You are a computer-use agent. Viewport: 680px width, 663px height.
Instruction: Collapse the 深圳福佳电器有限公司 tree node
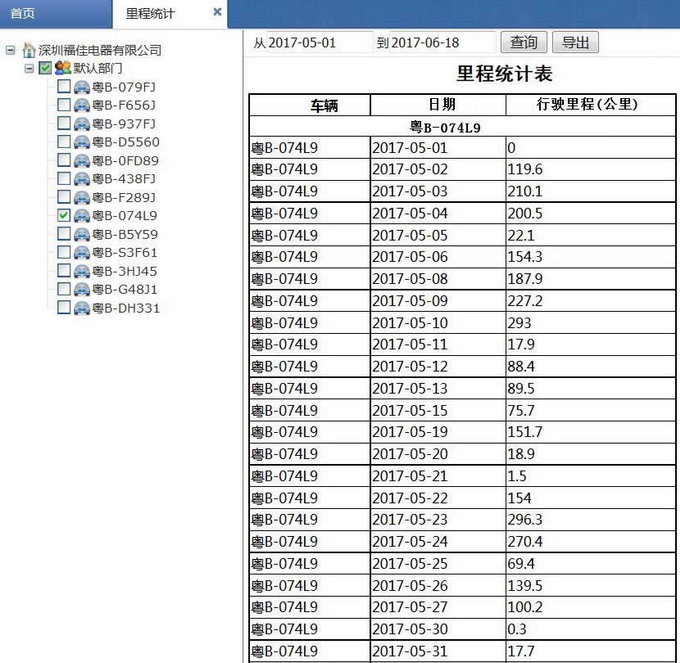[10, 50]
